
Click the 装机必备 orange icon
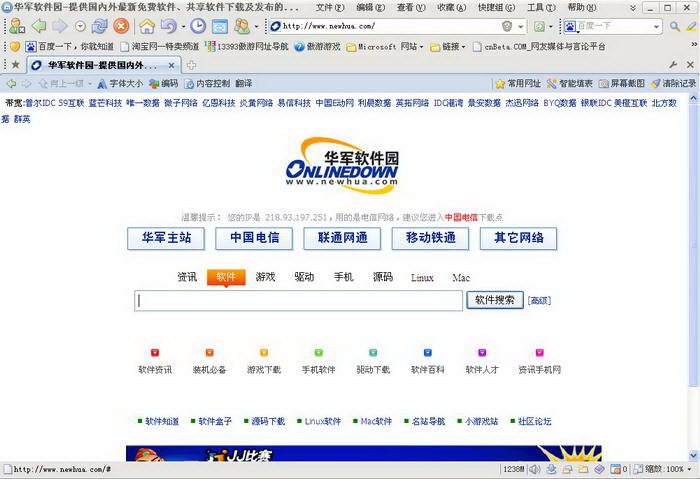click(209, 353)
